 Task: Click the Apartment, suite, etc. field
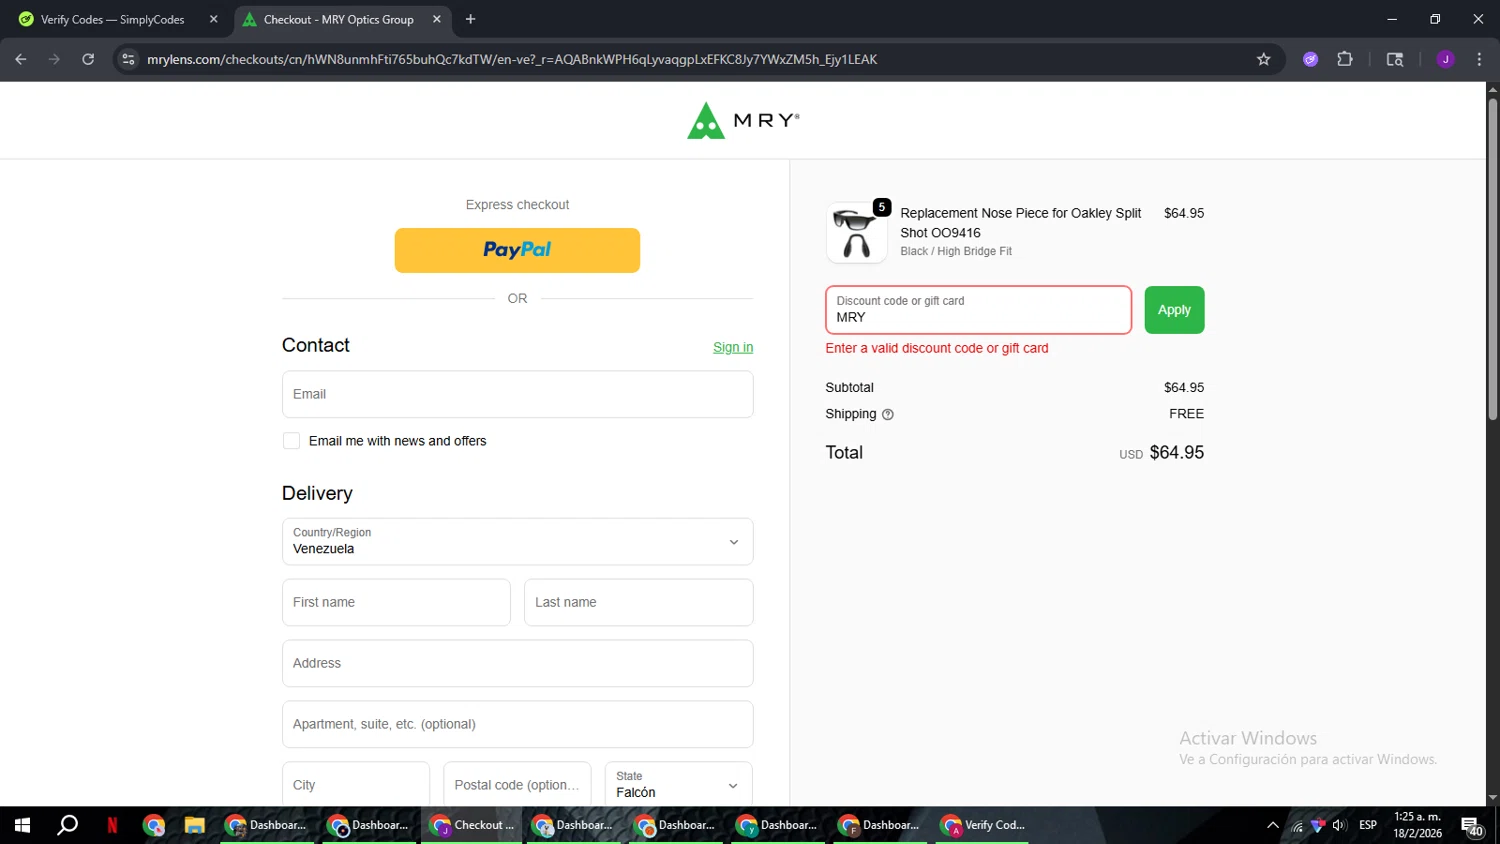[x=517, y=724]
